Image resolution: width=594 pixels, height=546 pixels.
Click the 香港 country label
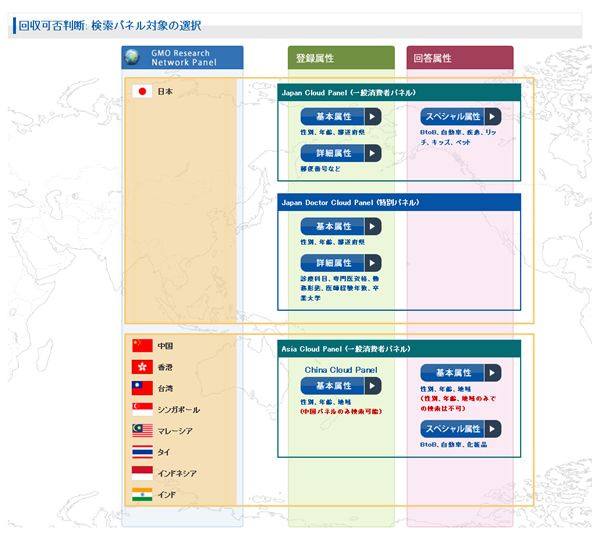pos(165,367)
